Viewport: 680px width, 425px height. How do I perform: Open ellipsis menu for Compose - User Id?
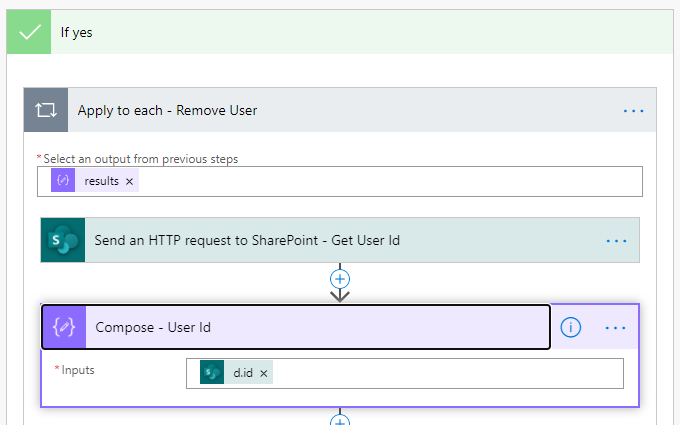615,328
